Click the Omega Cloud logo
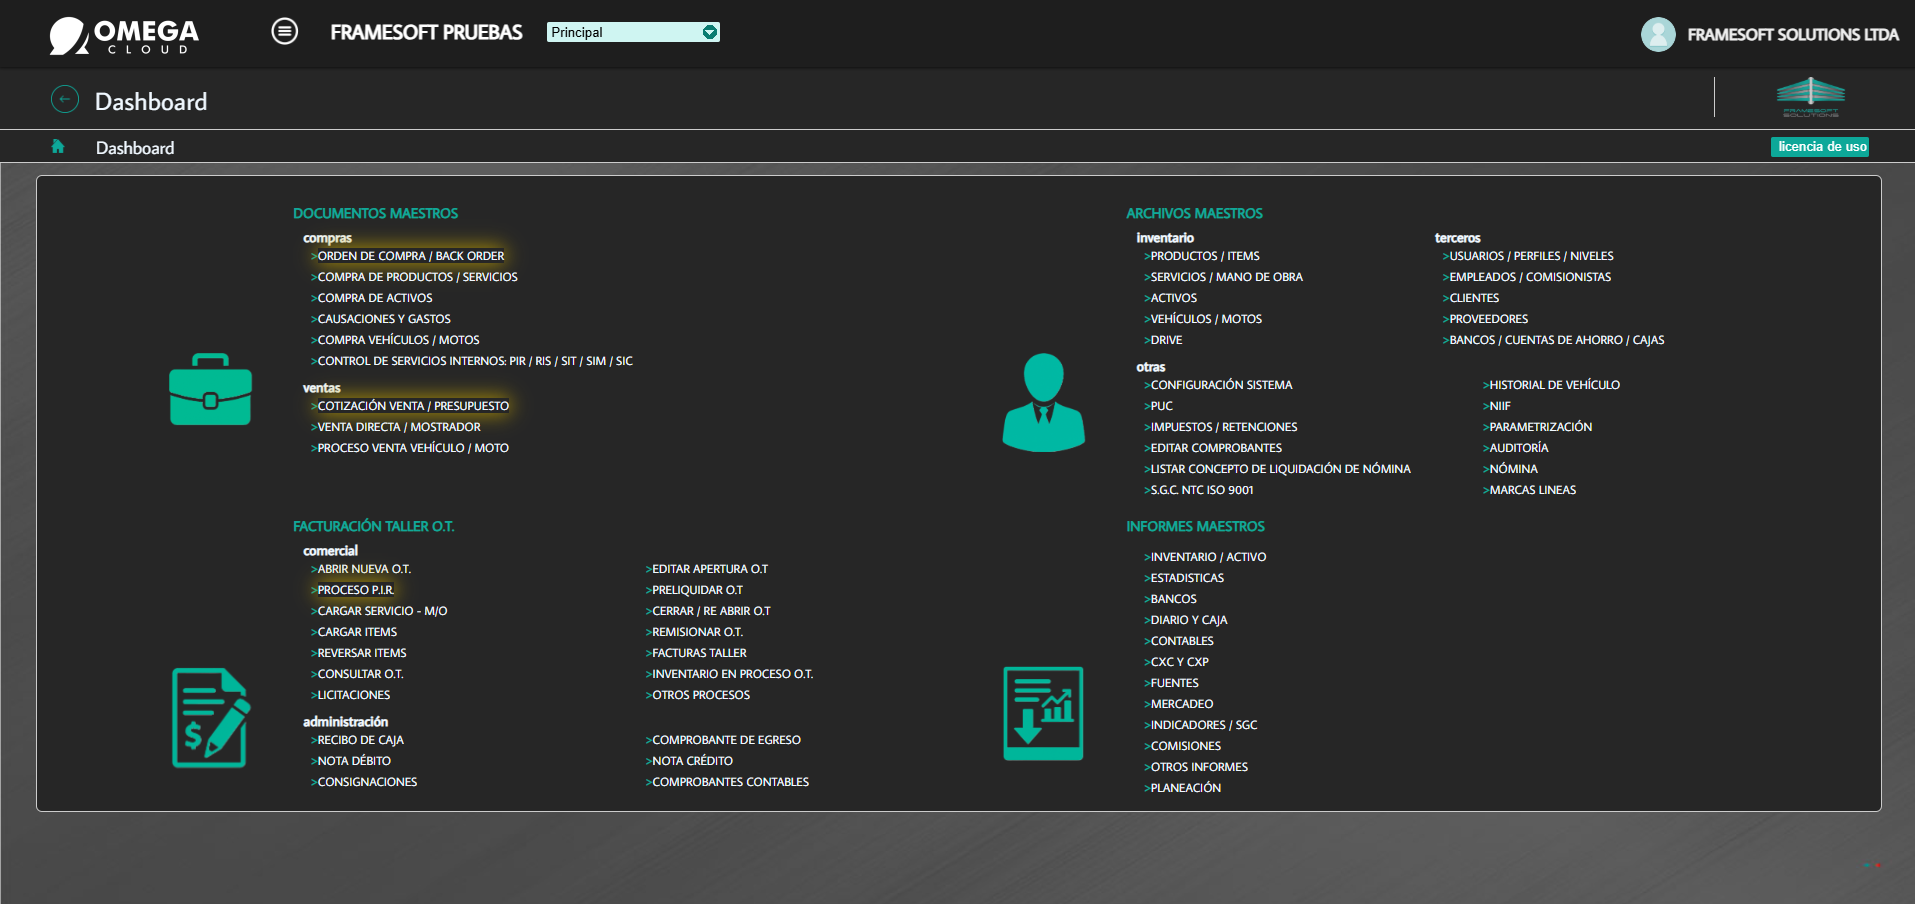Screen dimensions: 1915x904 point(124,35)
